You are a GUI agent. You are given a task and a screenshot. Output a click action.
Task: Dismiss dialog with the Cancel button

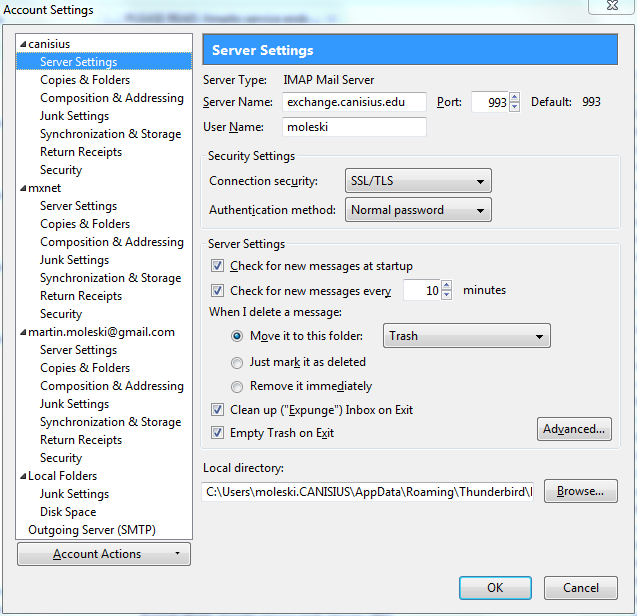pos(581,588)
